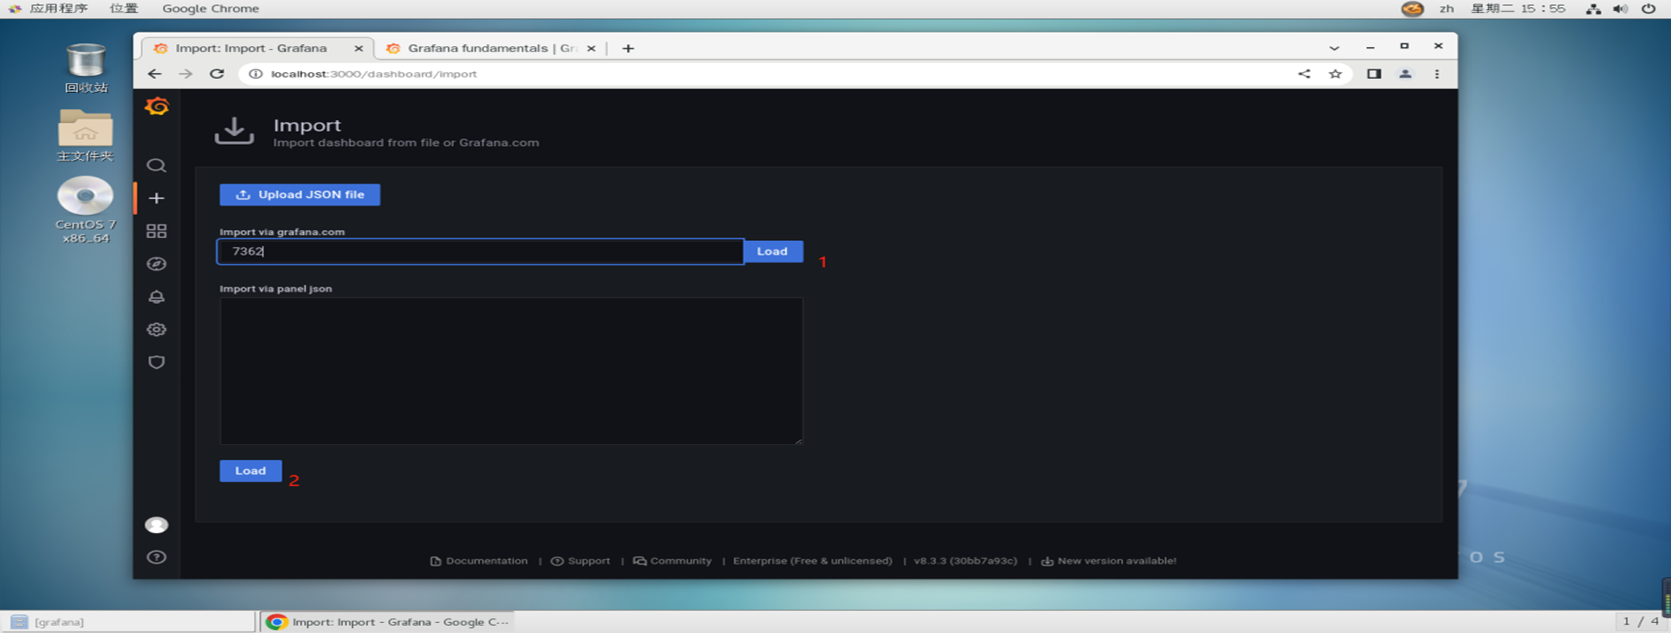Click Upload JSON file button
The width and height of the screenshot is (1671, 633).
300,195
